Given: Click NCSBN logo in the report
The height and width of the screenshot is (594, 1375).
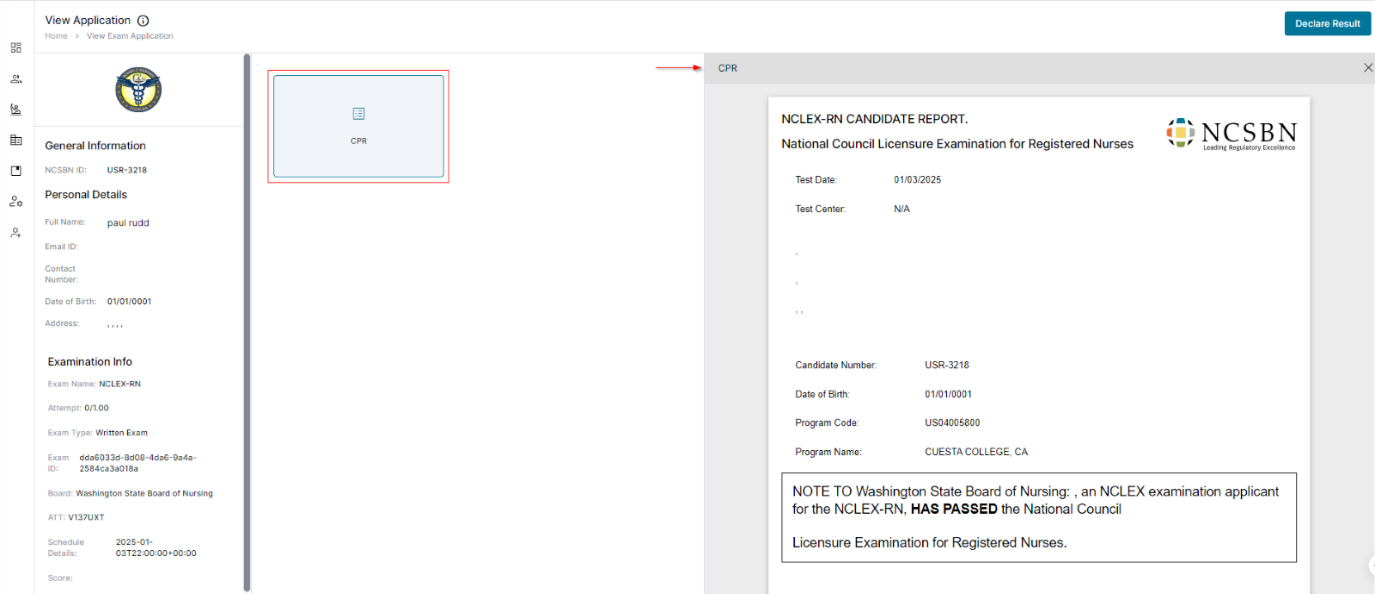Looking at the screenshot, I should [x=1231, y=134].
